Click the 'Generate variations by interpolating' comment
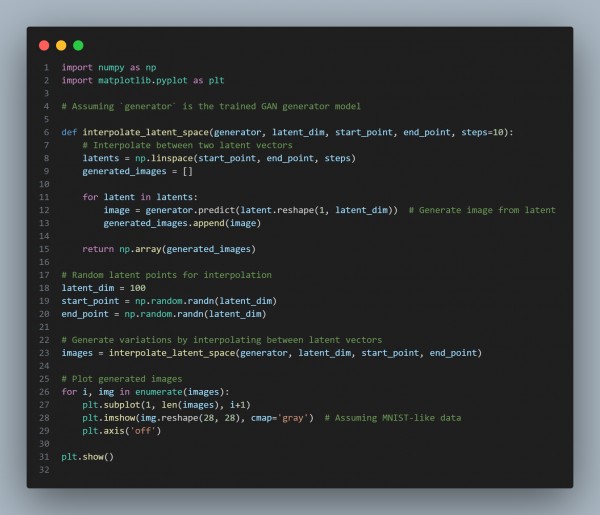600x515 pixels. click(x=222, y=340)
